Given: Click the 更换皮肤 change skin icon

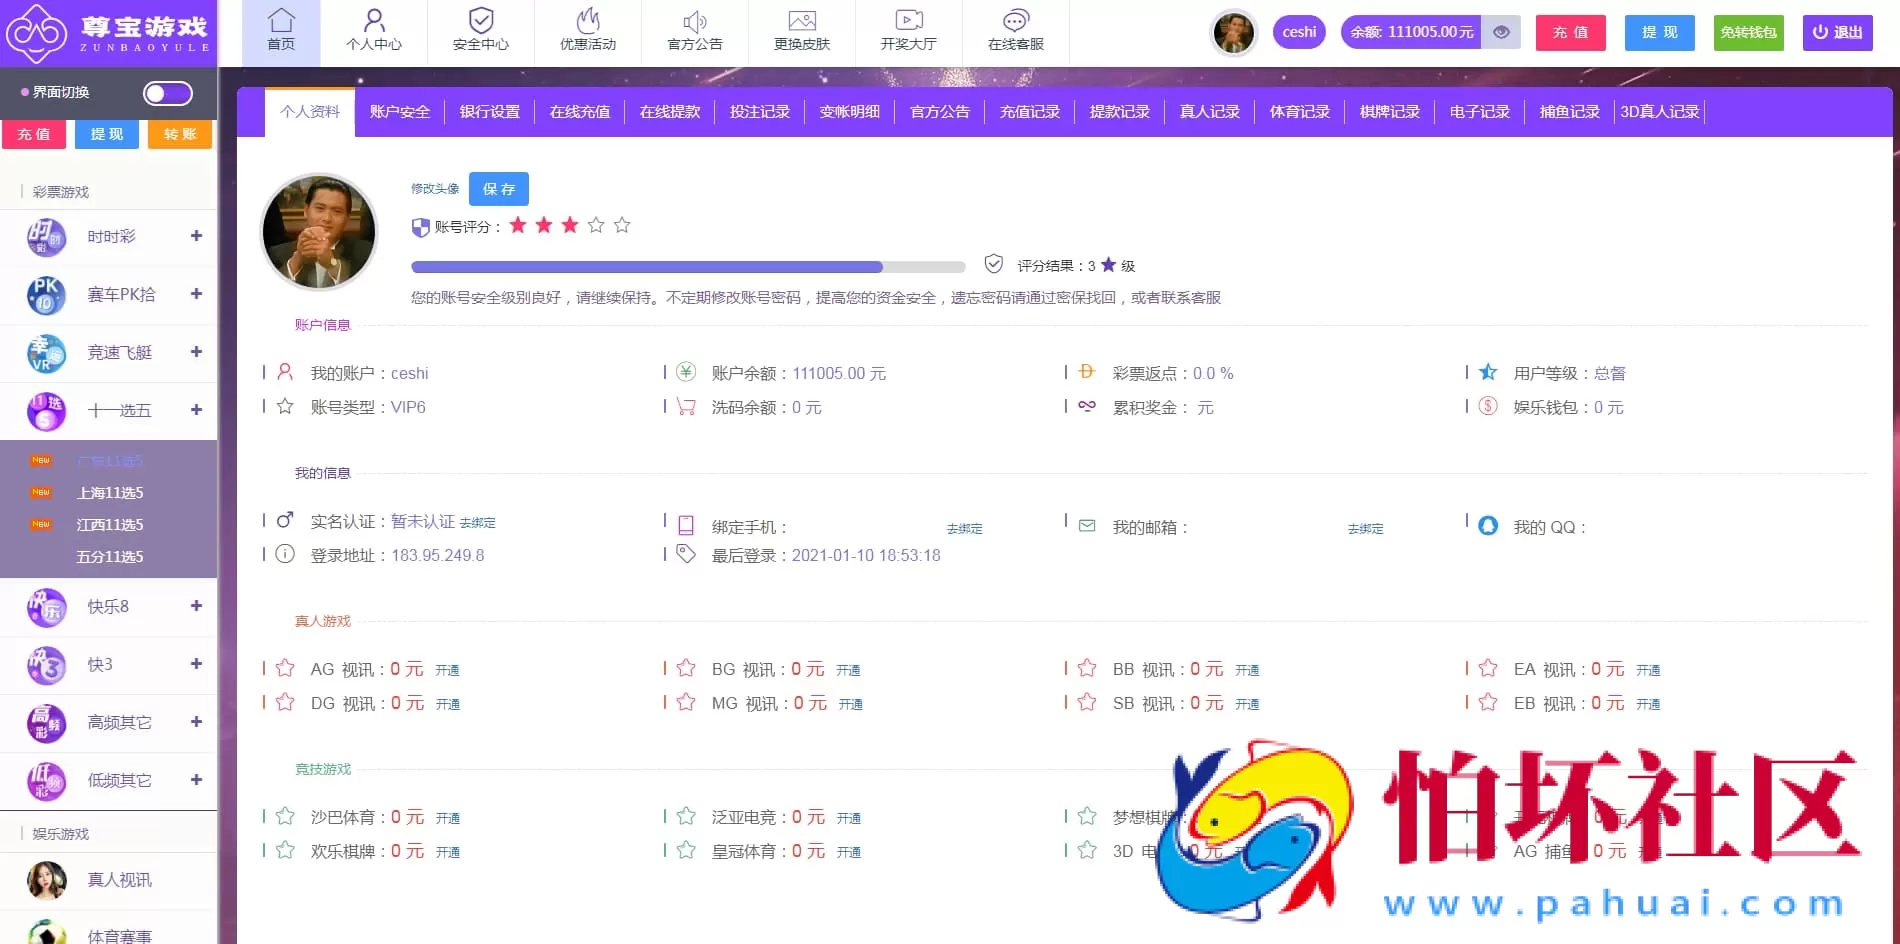Looking at the screenshot, I should (x=802, y=30).
